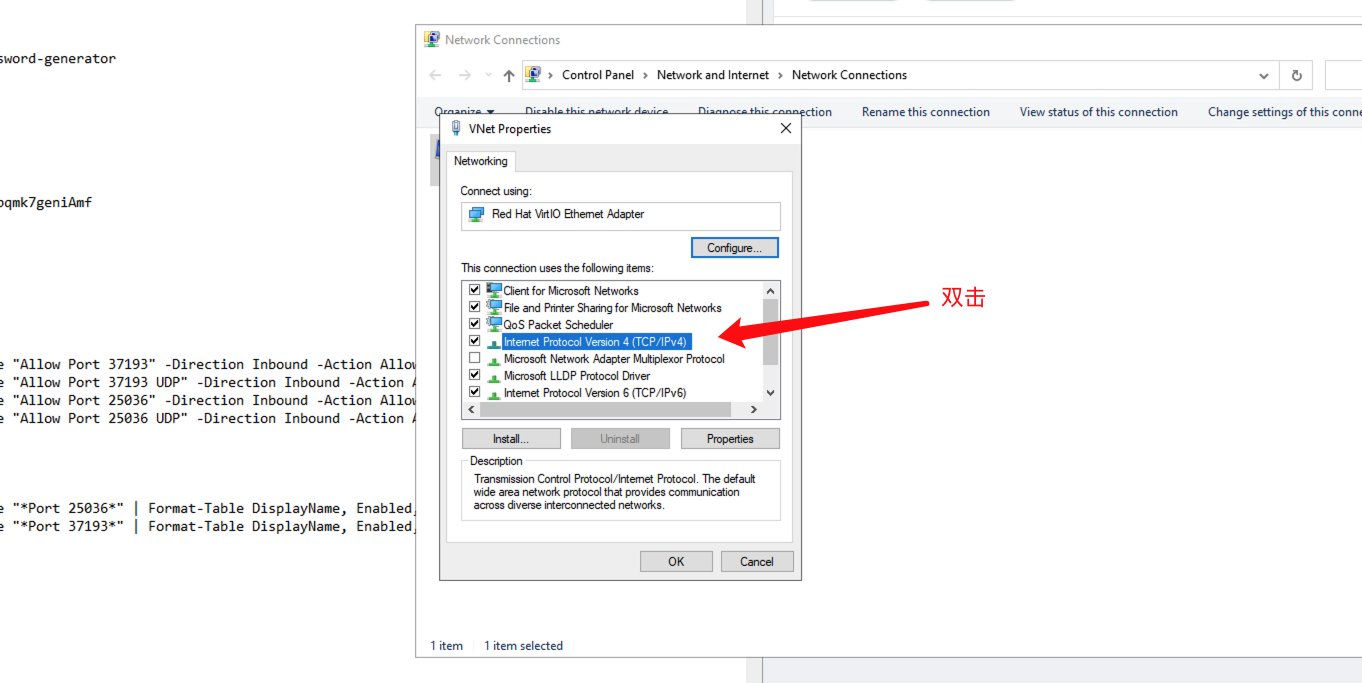This screenshot has width=1362, height=683.
Task: Click the LLDP Protocol Driver icon
Action: pos(494,376)
